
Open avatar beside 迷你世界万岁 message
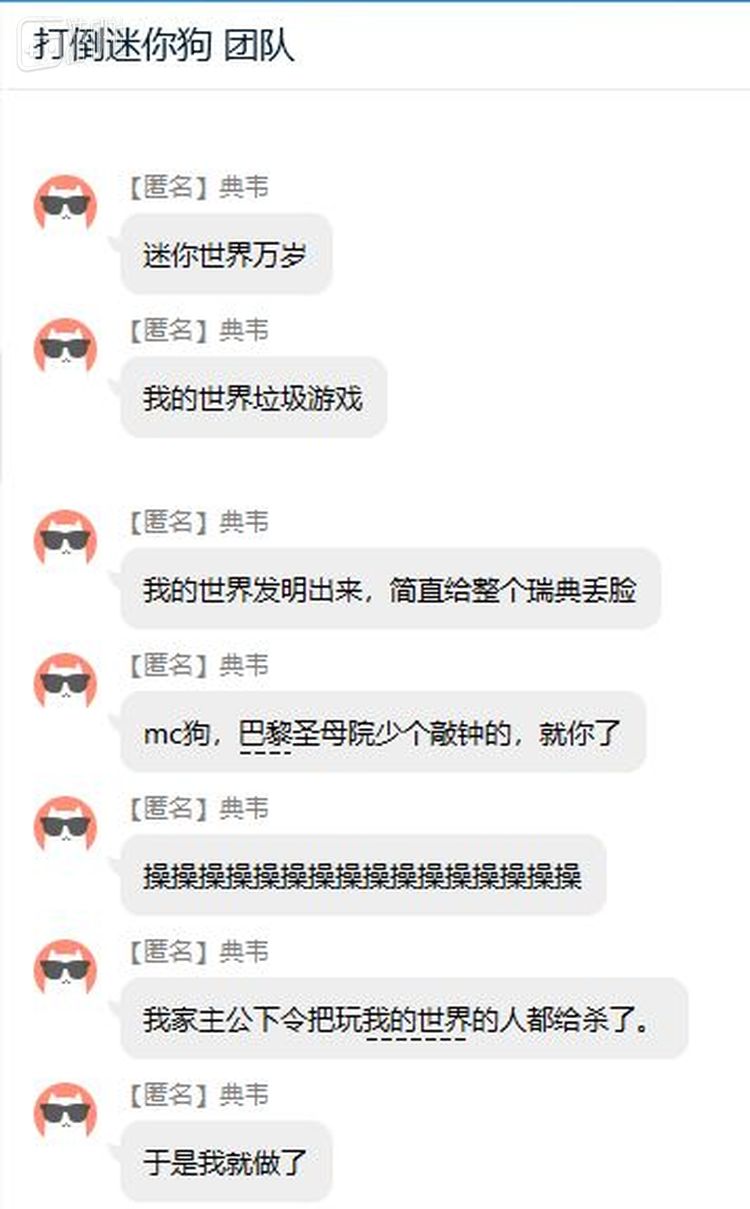click(x=65, y=205)
